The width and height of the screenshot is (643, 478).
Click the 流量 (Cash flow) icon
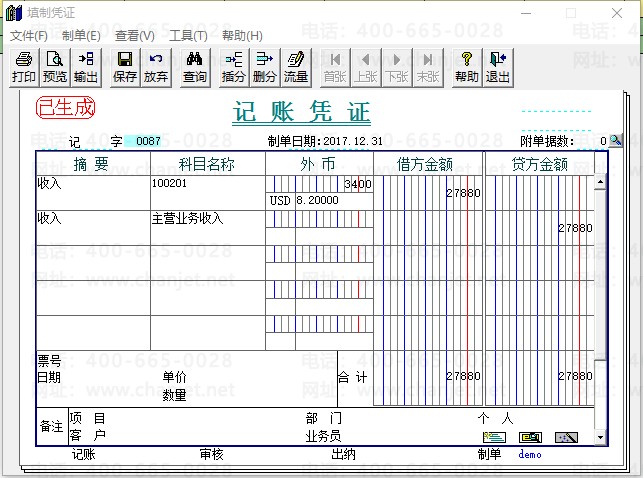[296, 67]
